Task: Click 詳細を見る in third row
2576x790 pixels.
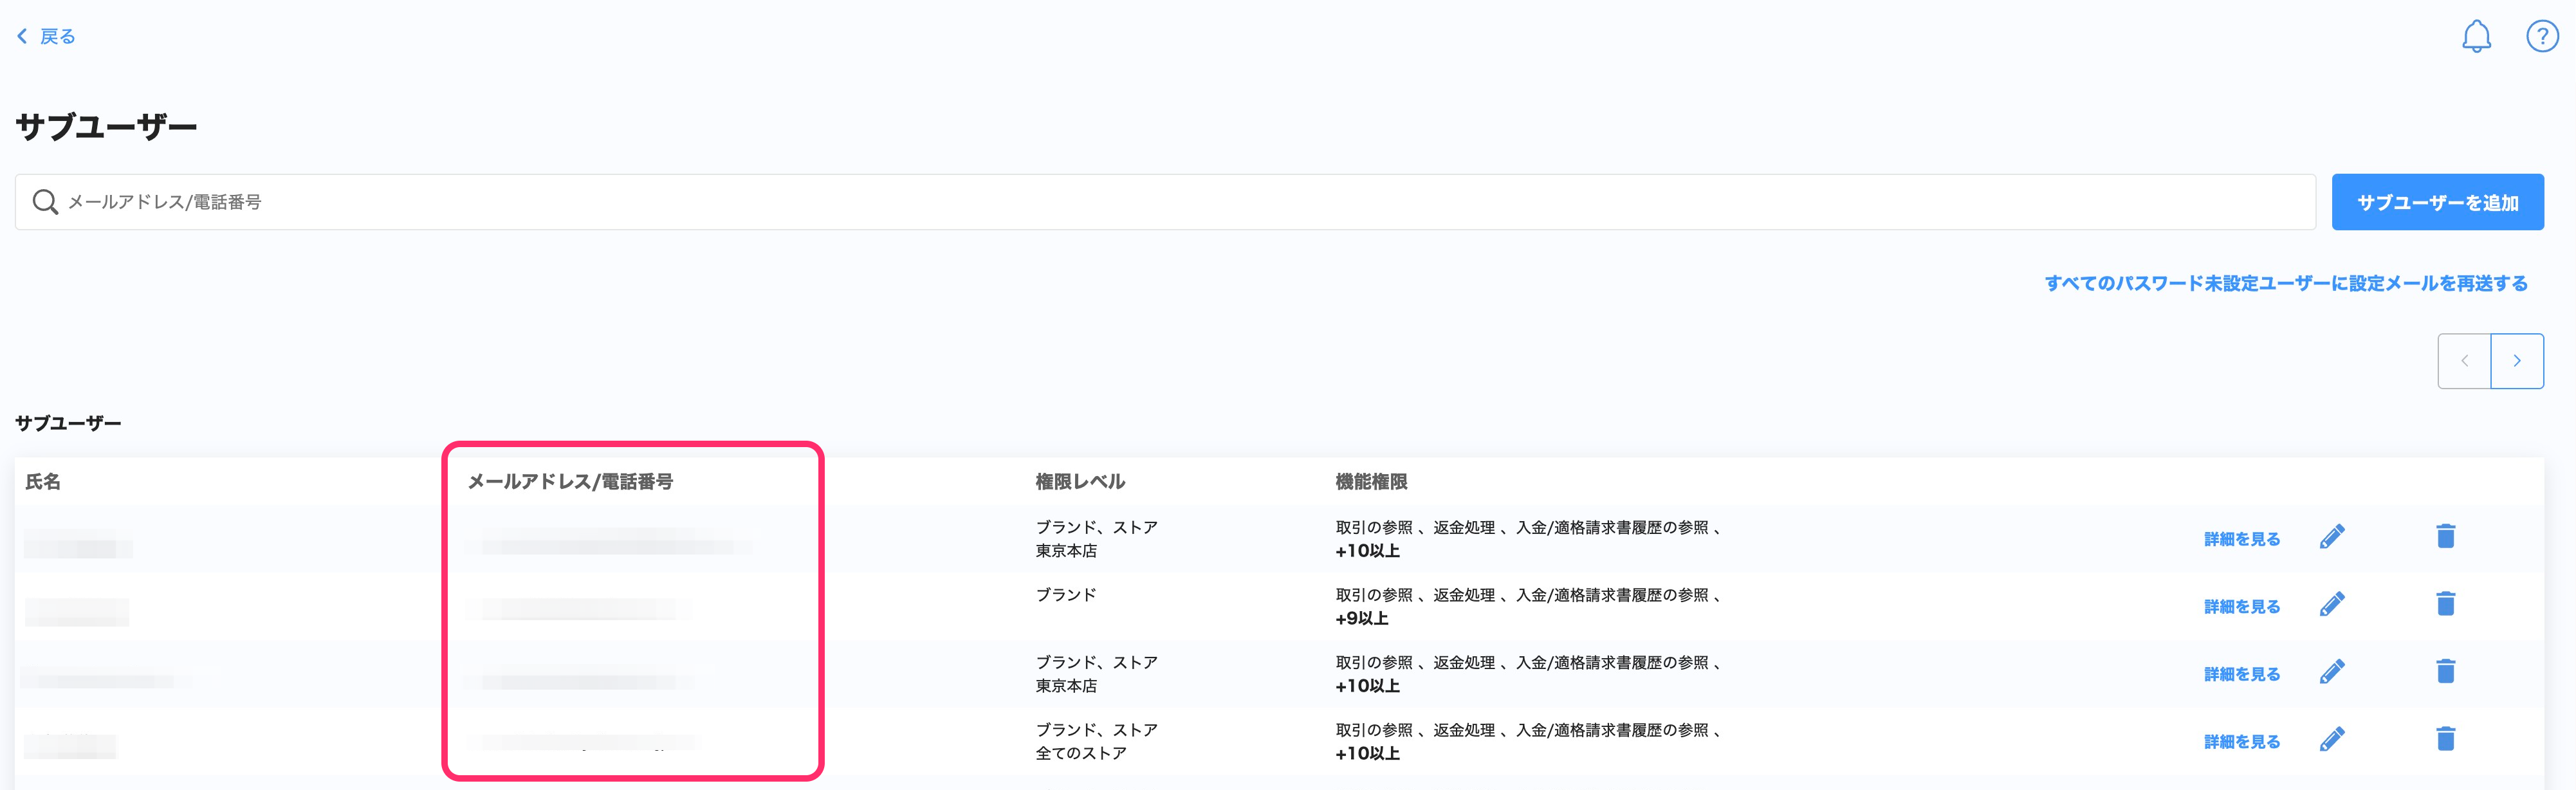Action: 2241,674
